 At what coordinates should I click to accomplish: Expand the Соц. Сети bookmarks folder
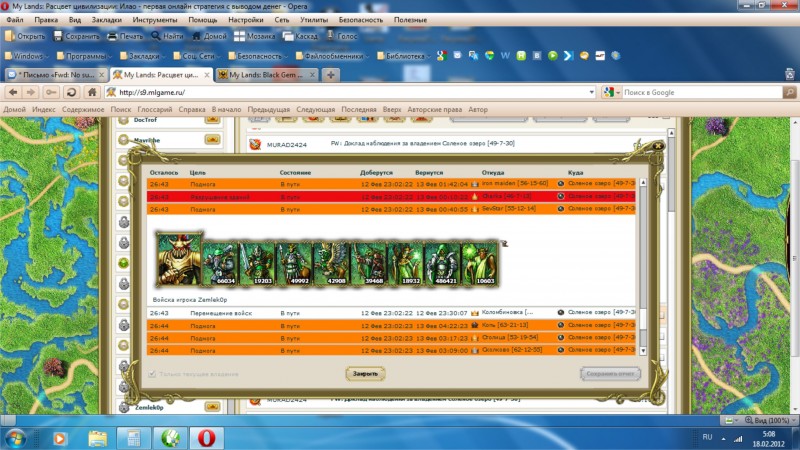(197, 56)
